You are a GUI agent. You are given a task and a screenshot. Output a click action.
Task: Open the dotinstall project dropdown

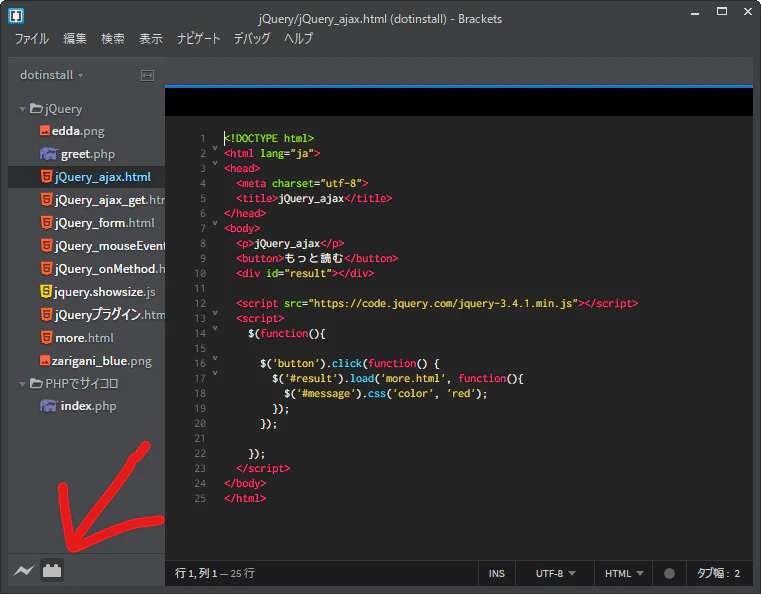tap(51, 75)
